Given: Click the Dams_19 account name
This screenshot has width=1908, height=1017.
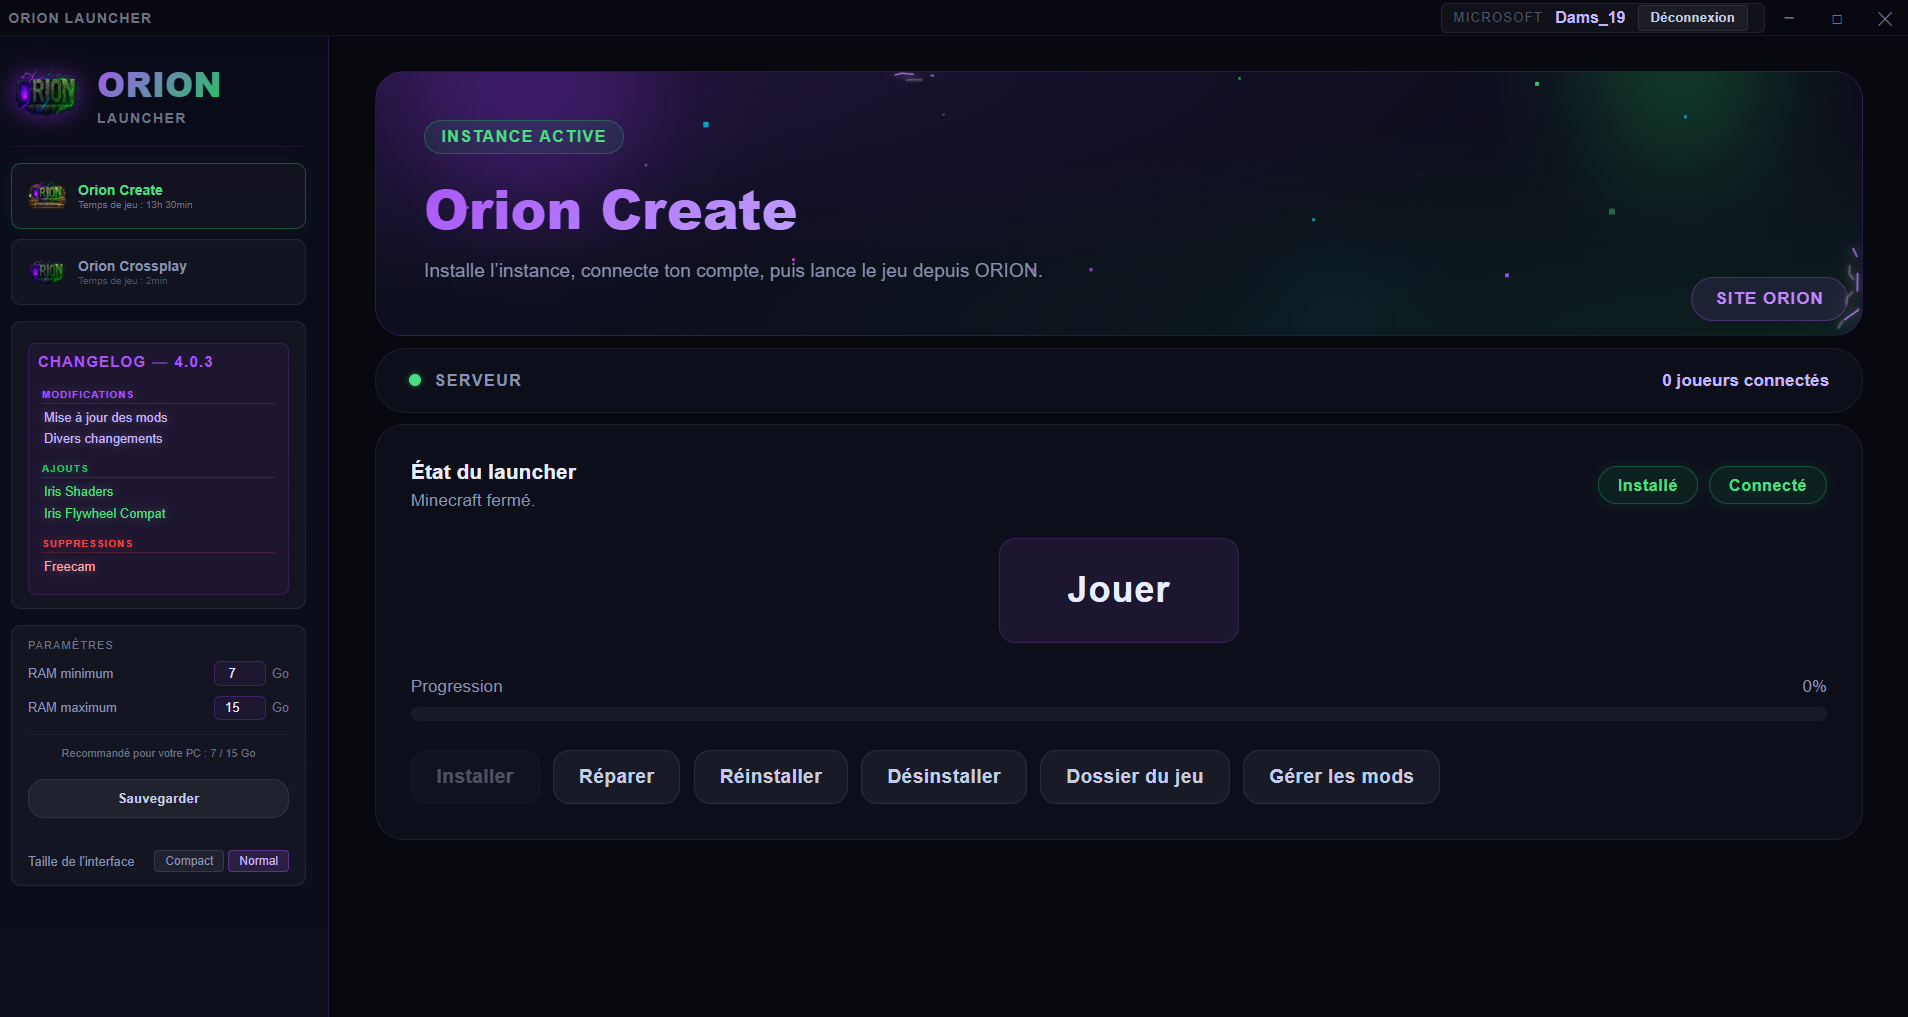Looking at the screenshot, I should point(1590,18).
